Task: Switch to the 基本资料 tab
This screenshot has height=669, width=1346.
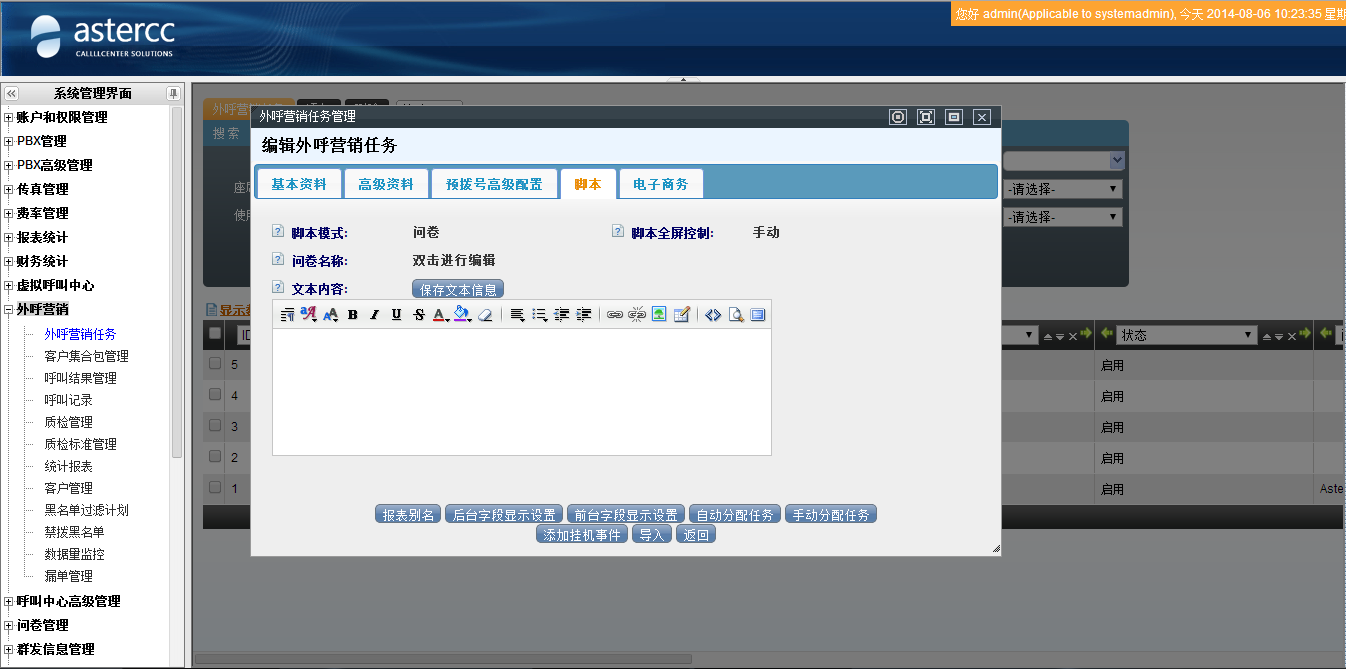Action: (x=299, y=185)
